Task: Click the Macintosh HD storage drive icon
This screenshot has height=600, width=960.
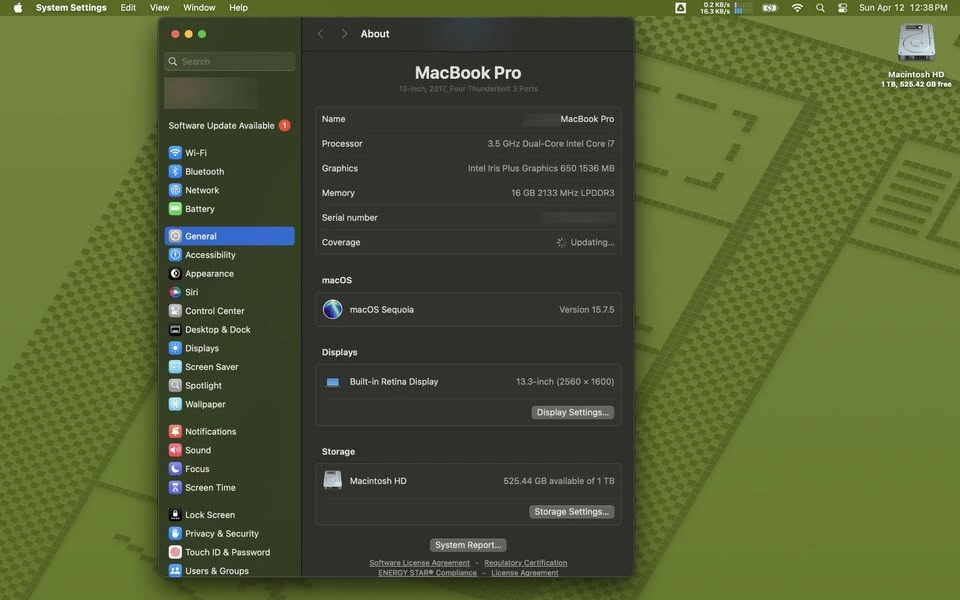Action: [332, 481]
